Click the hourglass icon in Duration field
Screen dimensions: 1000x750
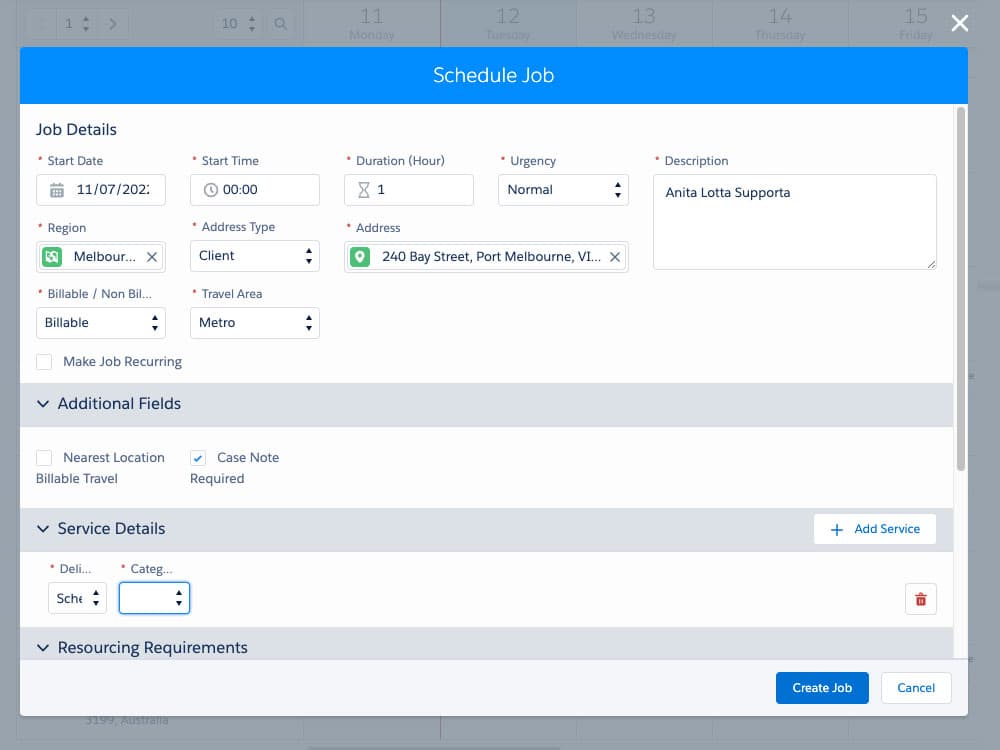(x=364, y=190)
